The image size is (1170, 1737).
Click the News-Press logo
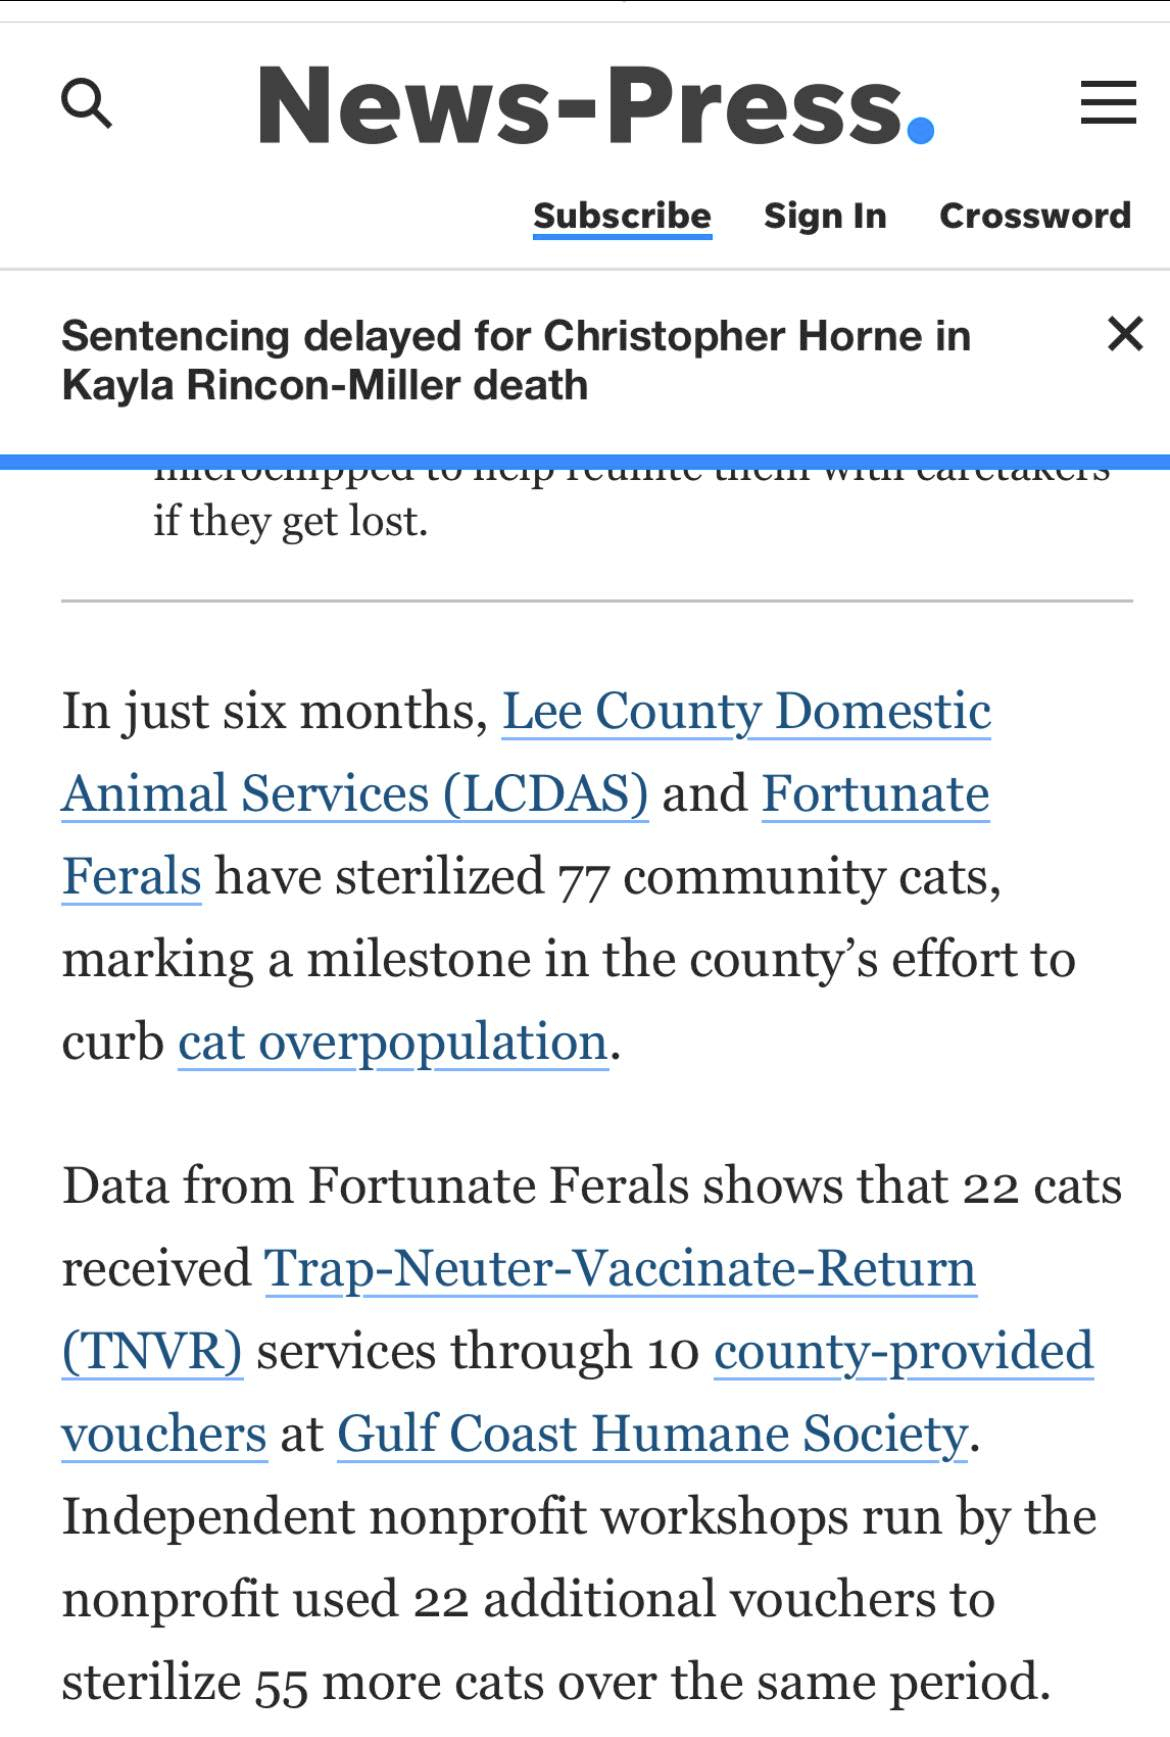(x=596, y=105)
